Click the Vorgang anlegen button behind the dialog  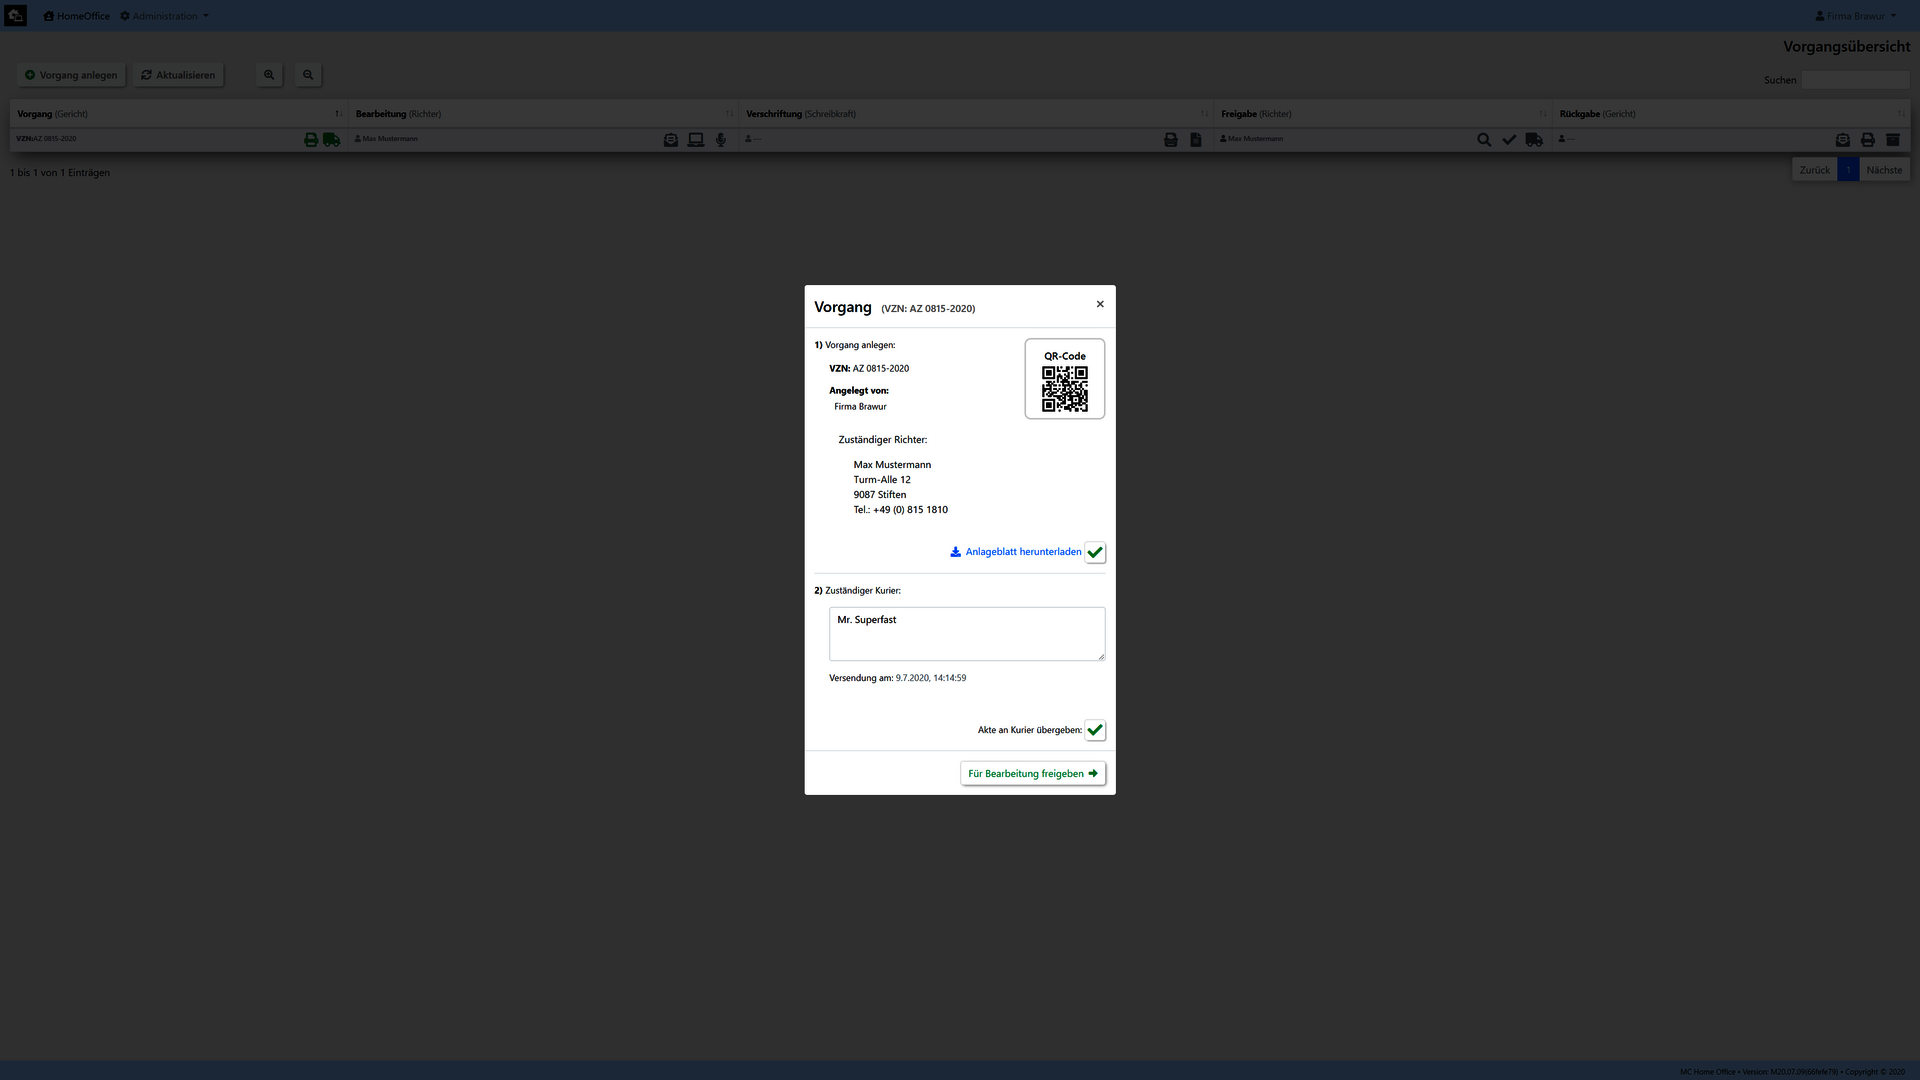tap(71, 75)
